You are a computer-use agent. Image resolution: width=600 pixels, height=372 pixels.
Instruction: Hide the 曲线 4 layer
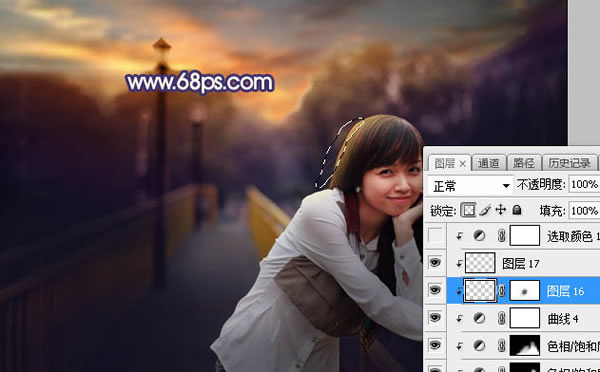pos(435,318)
